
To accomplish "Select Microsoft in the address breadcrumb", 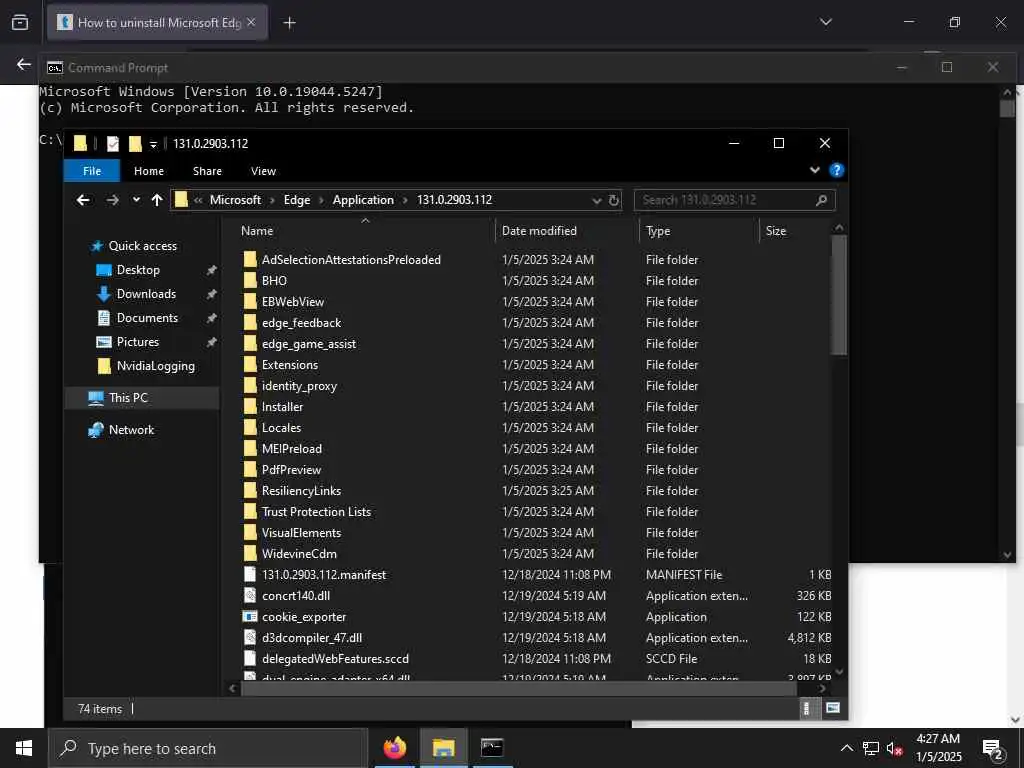I will point(235,200).
